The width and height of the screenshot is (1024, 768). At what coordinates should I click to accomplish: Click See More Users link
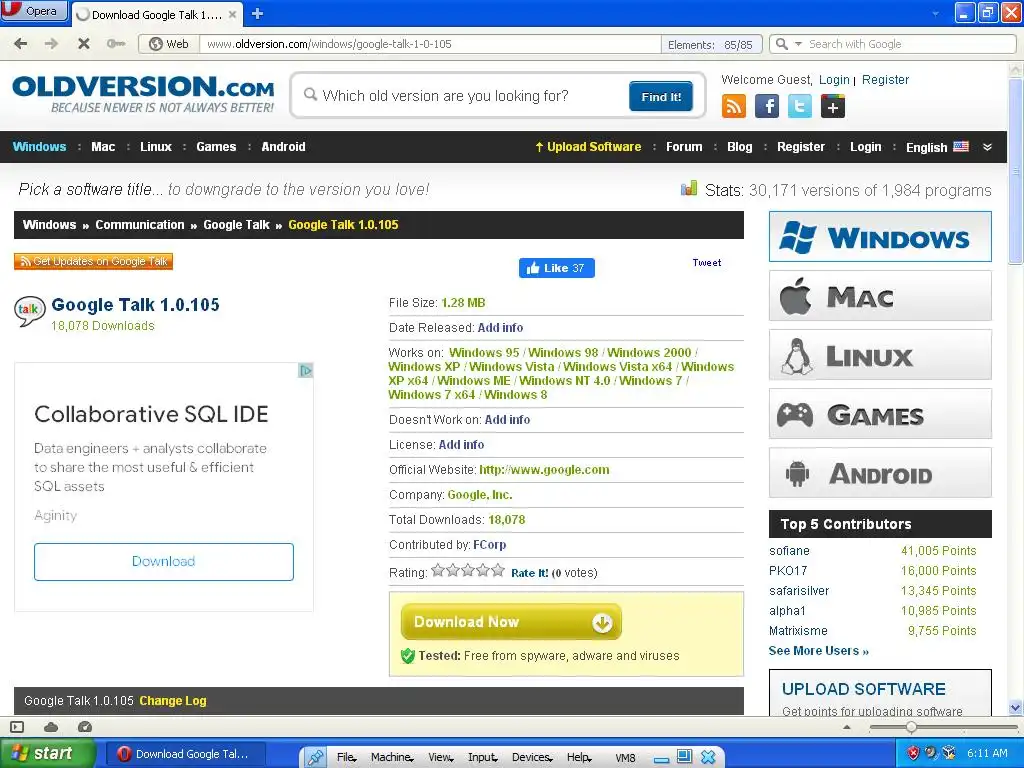[x=818, y=650]
